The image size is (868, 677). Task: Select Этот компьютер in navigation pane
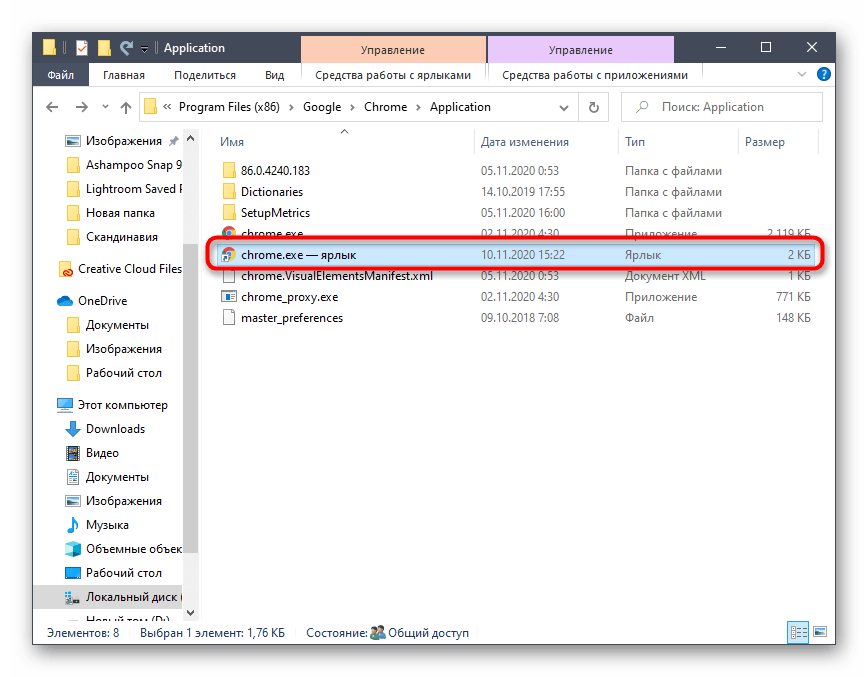pyautogui.click(x=122, y=405)
